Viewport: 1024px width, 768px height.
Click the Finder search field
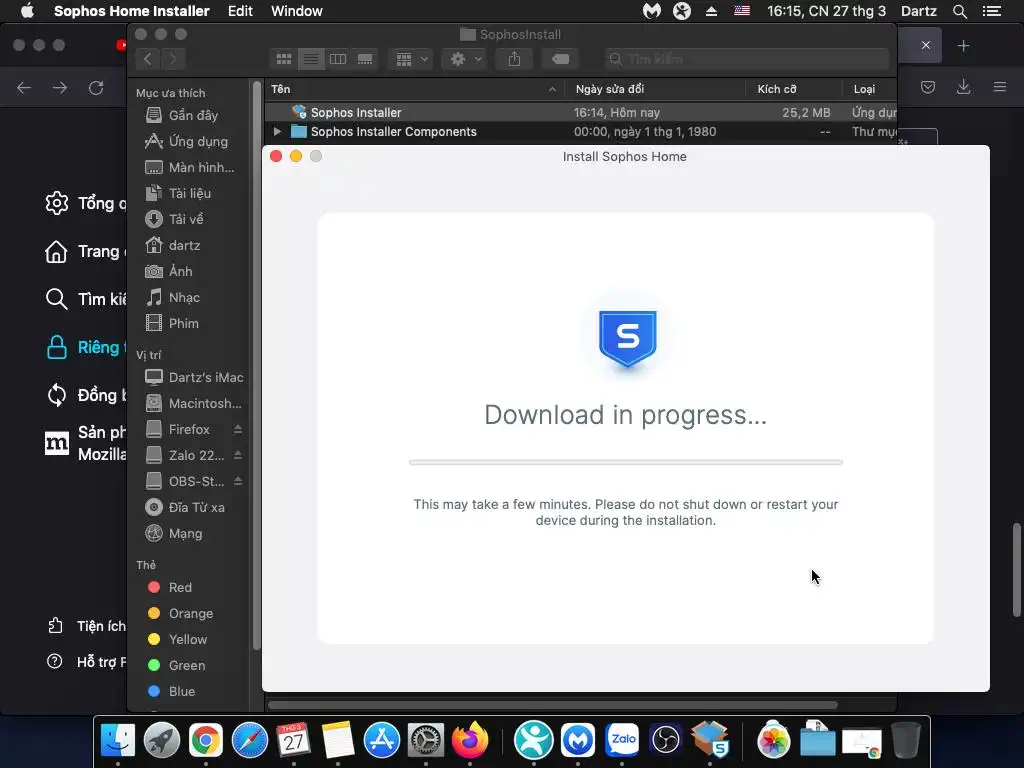coord(746,59)
